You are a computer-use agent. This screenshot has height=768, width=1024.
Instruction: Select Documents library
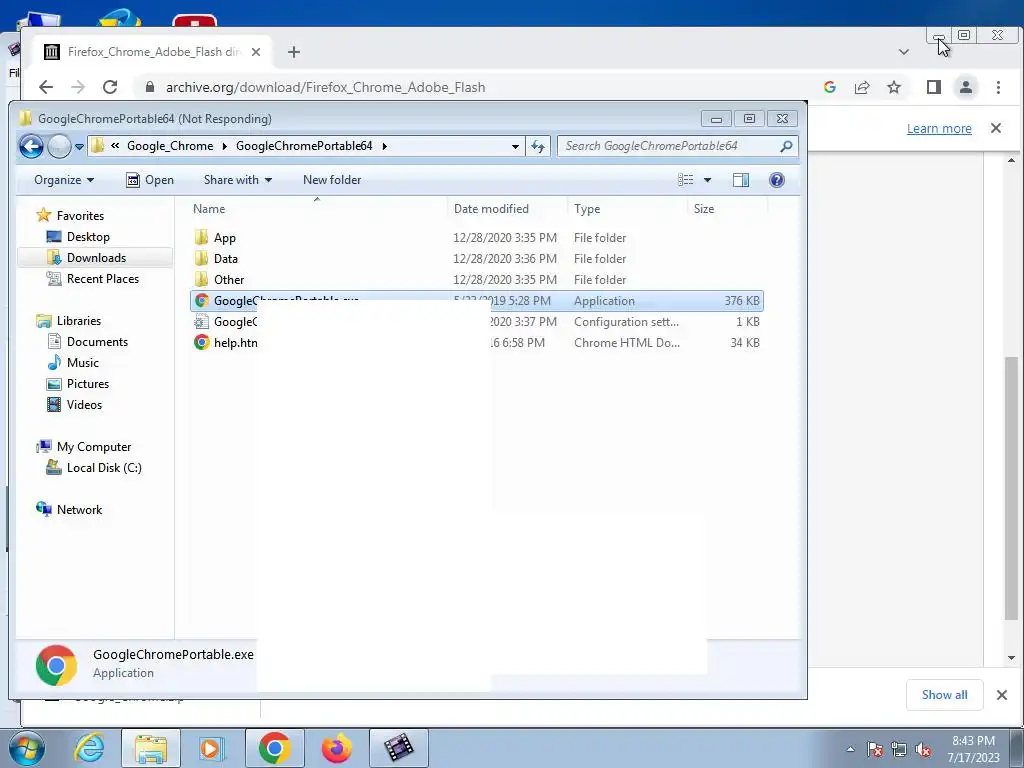point(88,342)
